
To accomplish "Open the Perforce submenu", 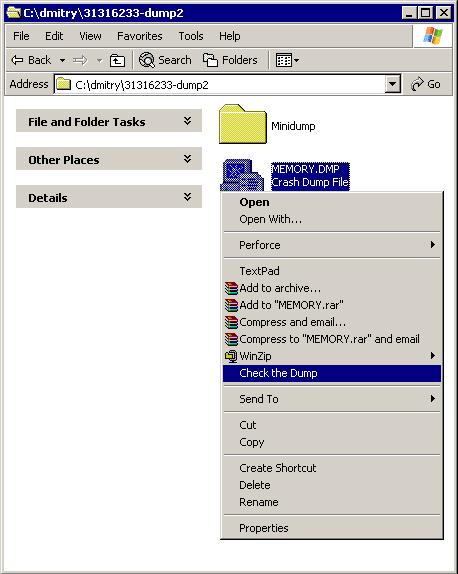I will click(332, 245).
